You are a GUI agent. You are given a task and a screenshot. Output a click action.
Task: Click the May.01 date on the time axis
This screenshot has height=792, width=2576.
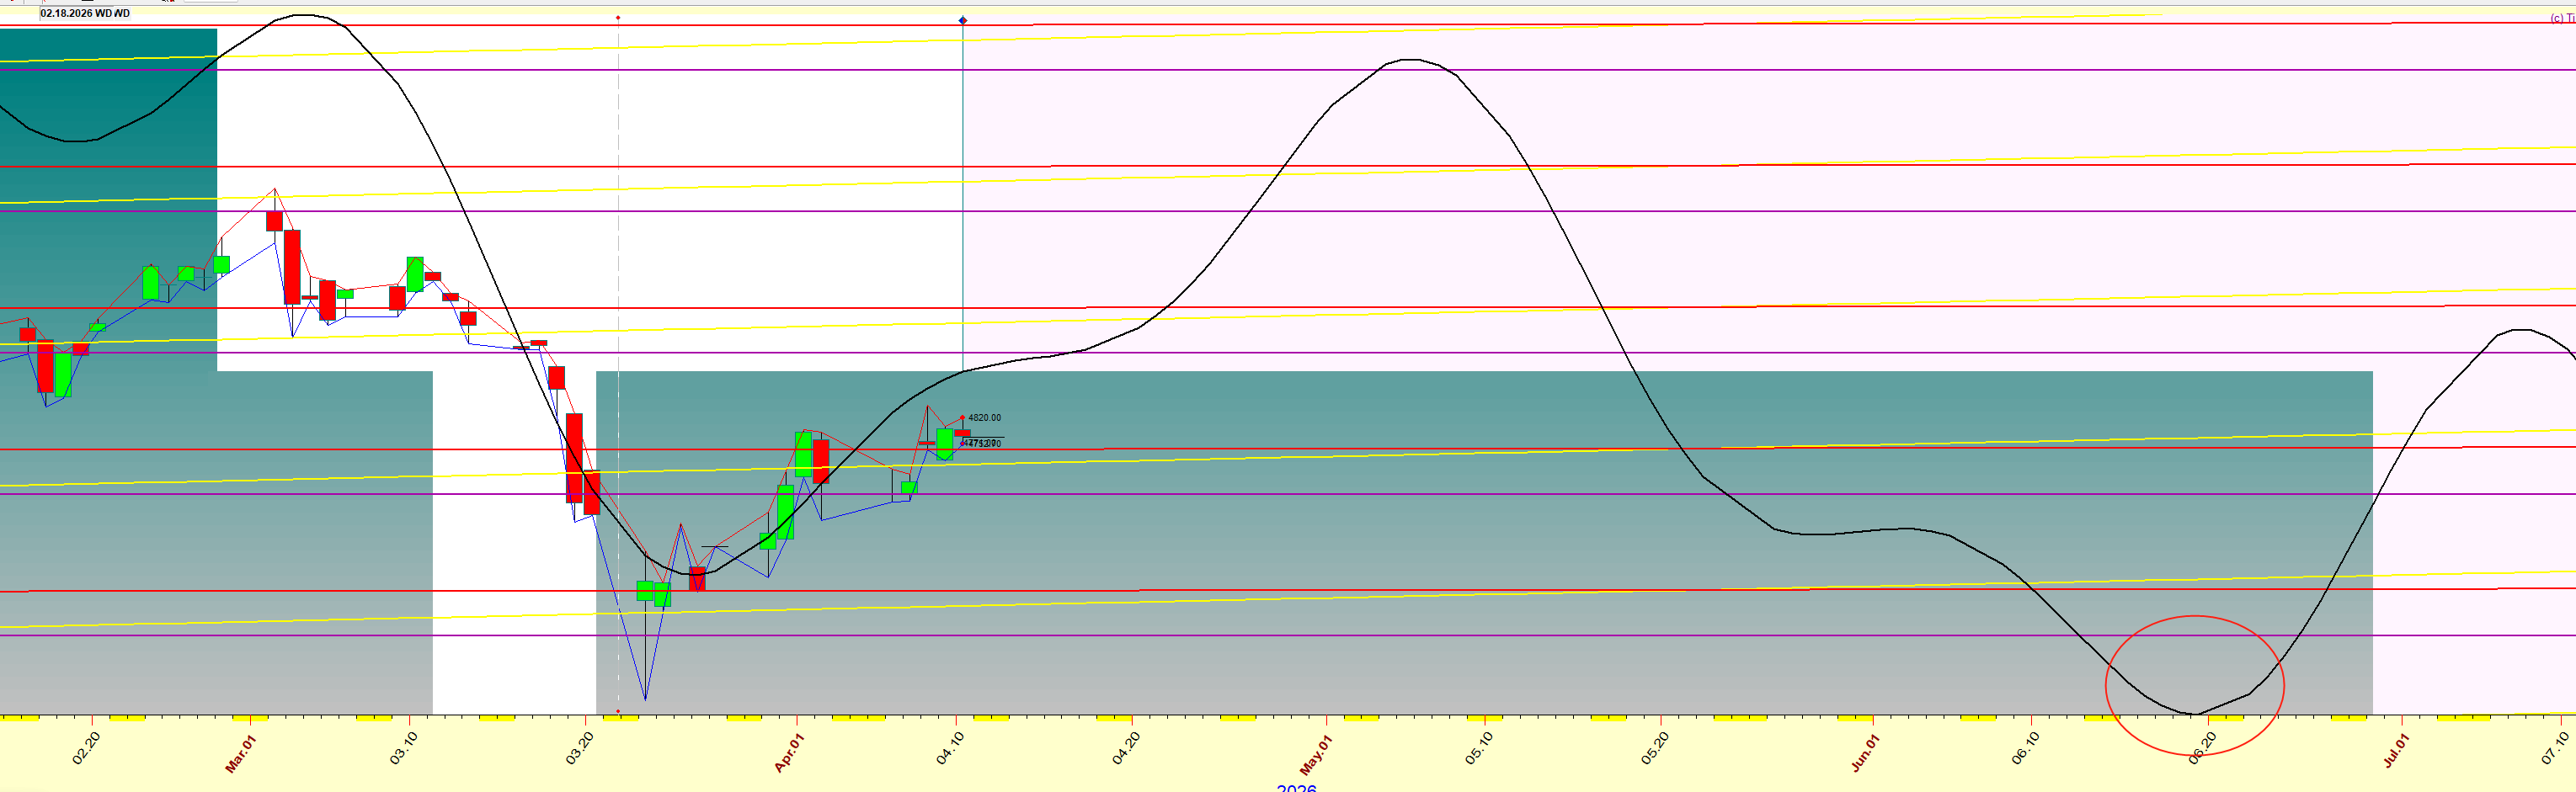1316,755
